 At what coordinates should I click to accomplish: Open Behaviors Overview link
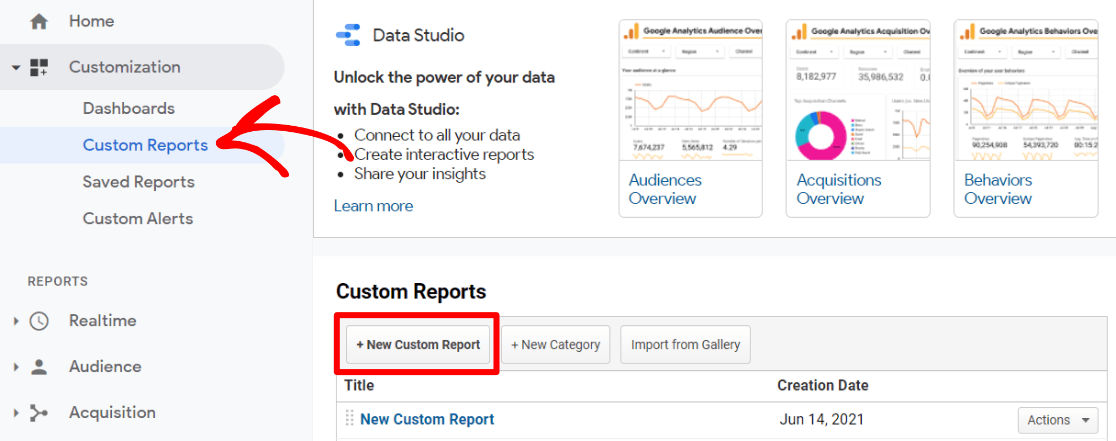click(999, 189)
